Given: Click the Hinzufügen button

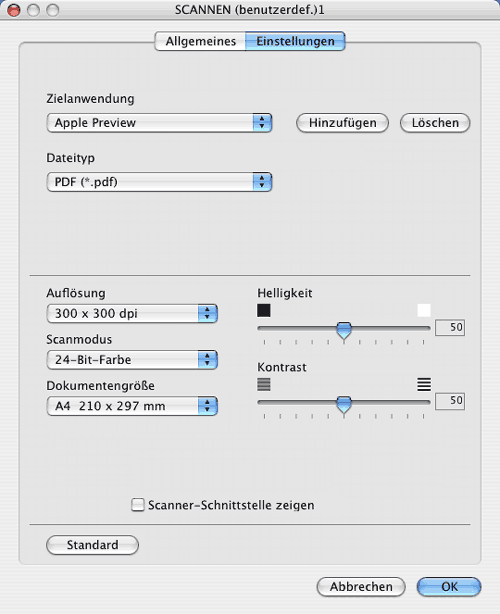Looking at the screenshot, I should point(343,123).
